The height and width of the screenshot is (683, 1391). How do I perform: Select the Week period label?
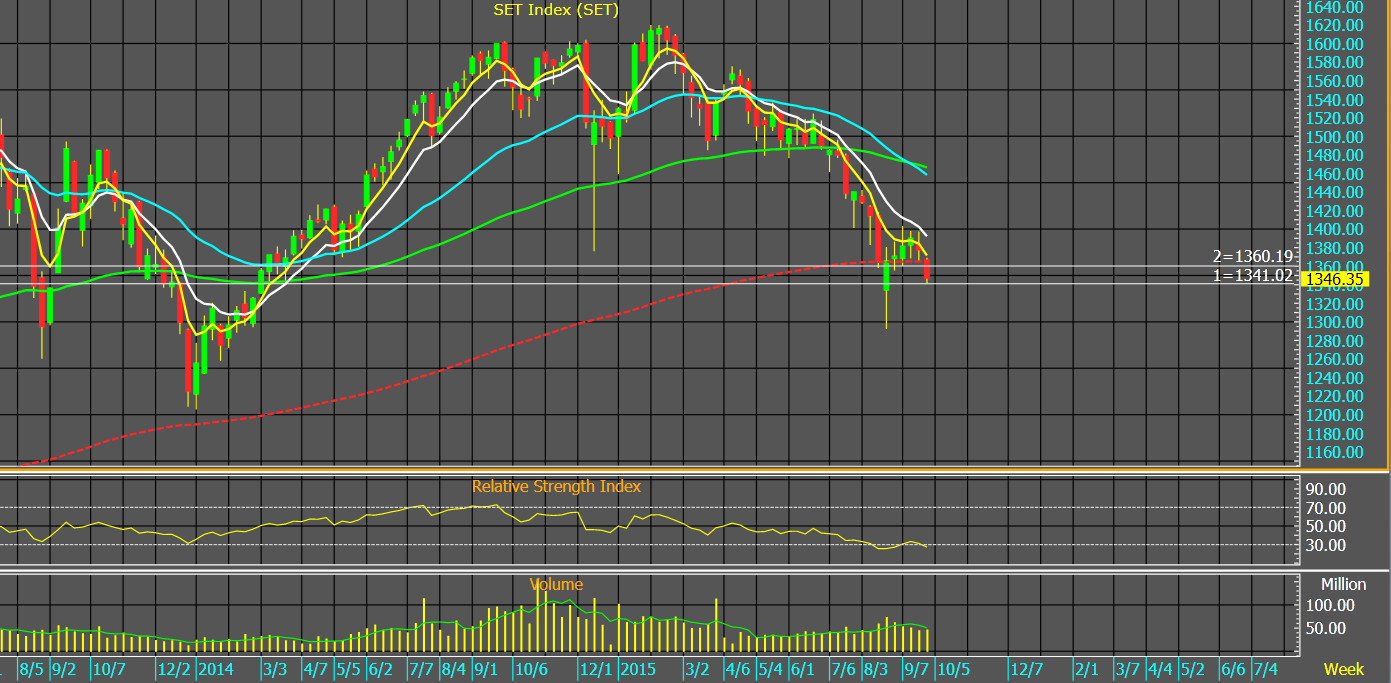point(1343,668)
